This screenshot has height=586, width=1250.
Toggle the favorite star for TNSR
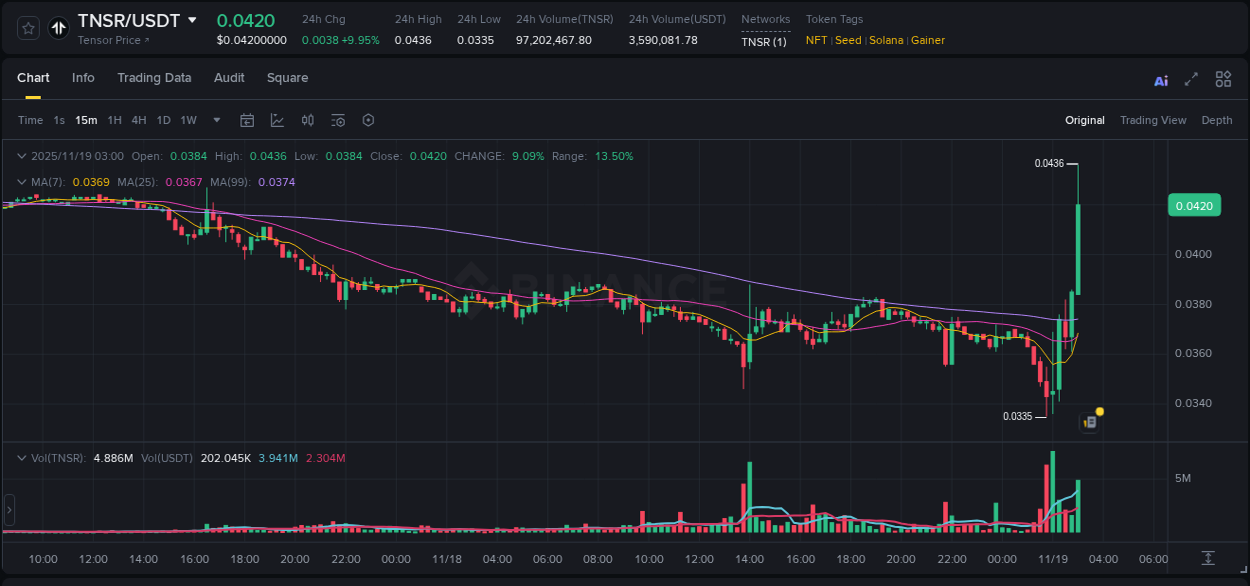coord(27,27)
